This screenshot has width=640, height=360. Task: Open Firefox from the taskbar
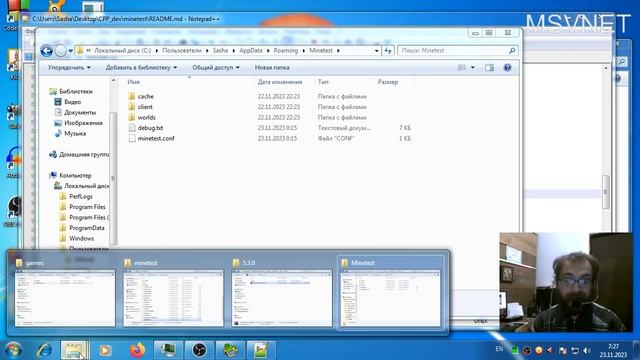138,351
